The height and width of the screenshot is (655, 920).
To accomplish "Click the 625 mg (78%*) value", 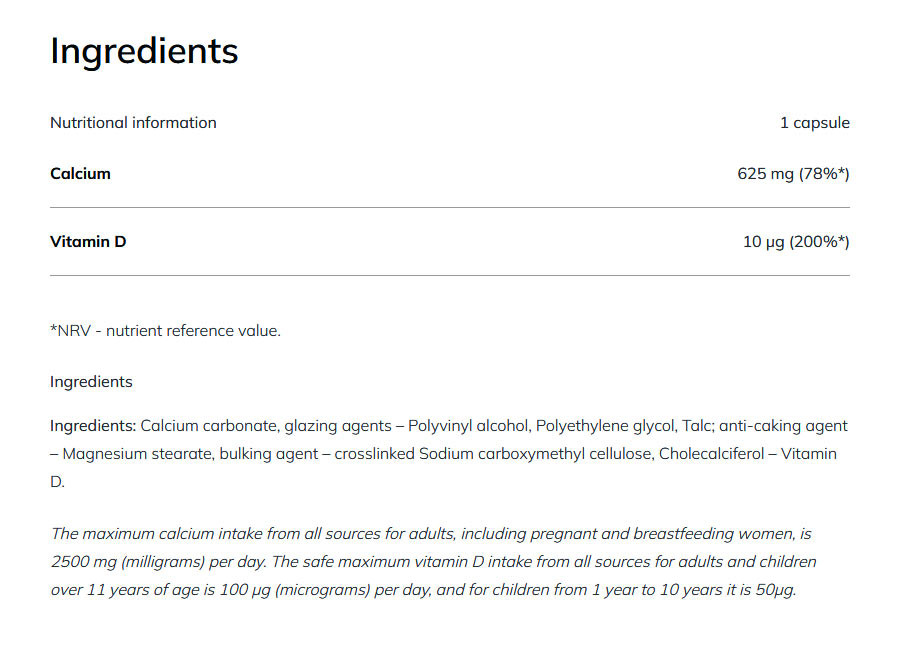I will pyautogui.click(x=793, y=174).
